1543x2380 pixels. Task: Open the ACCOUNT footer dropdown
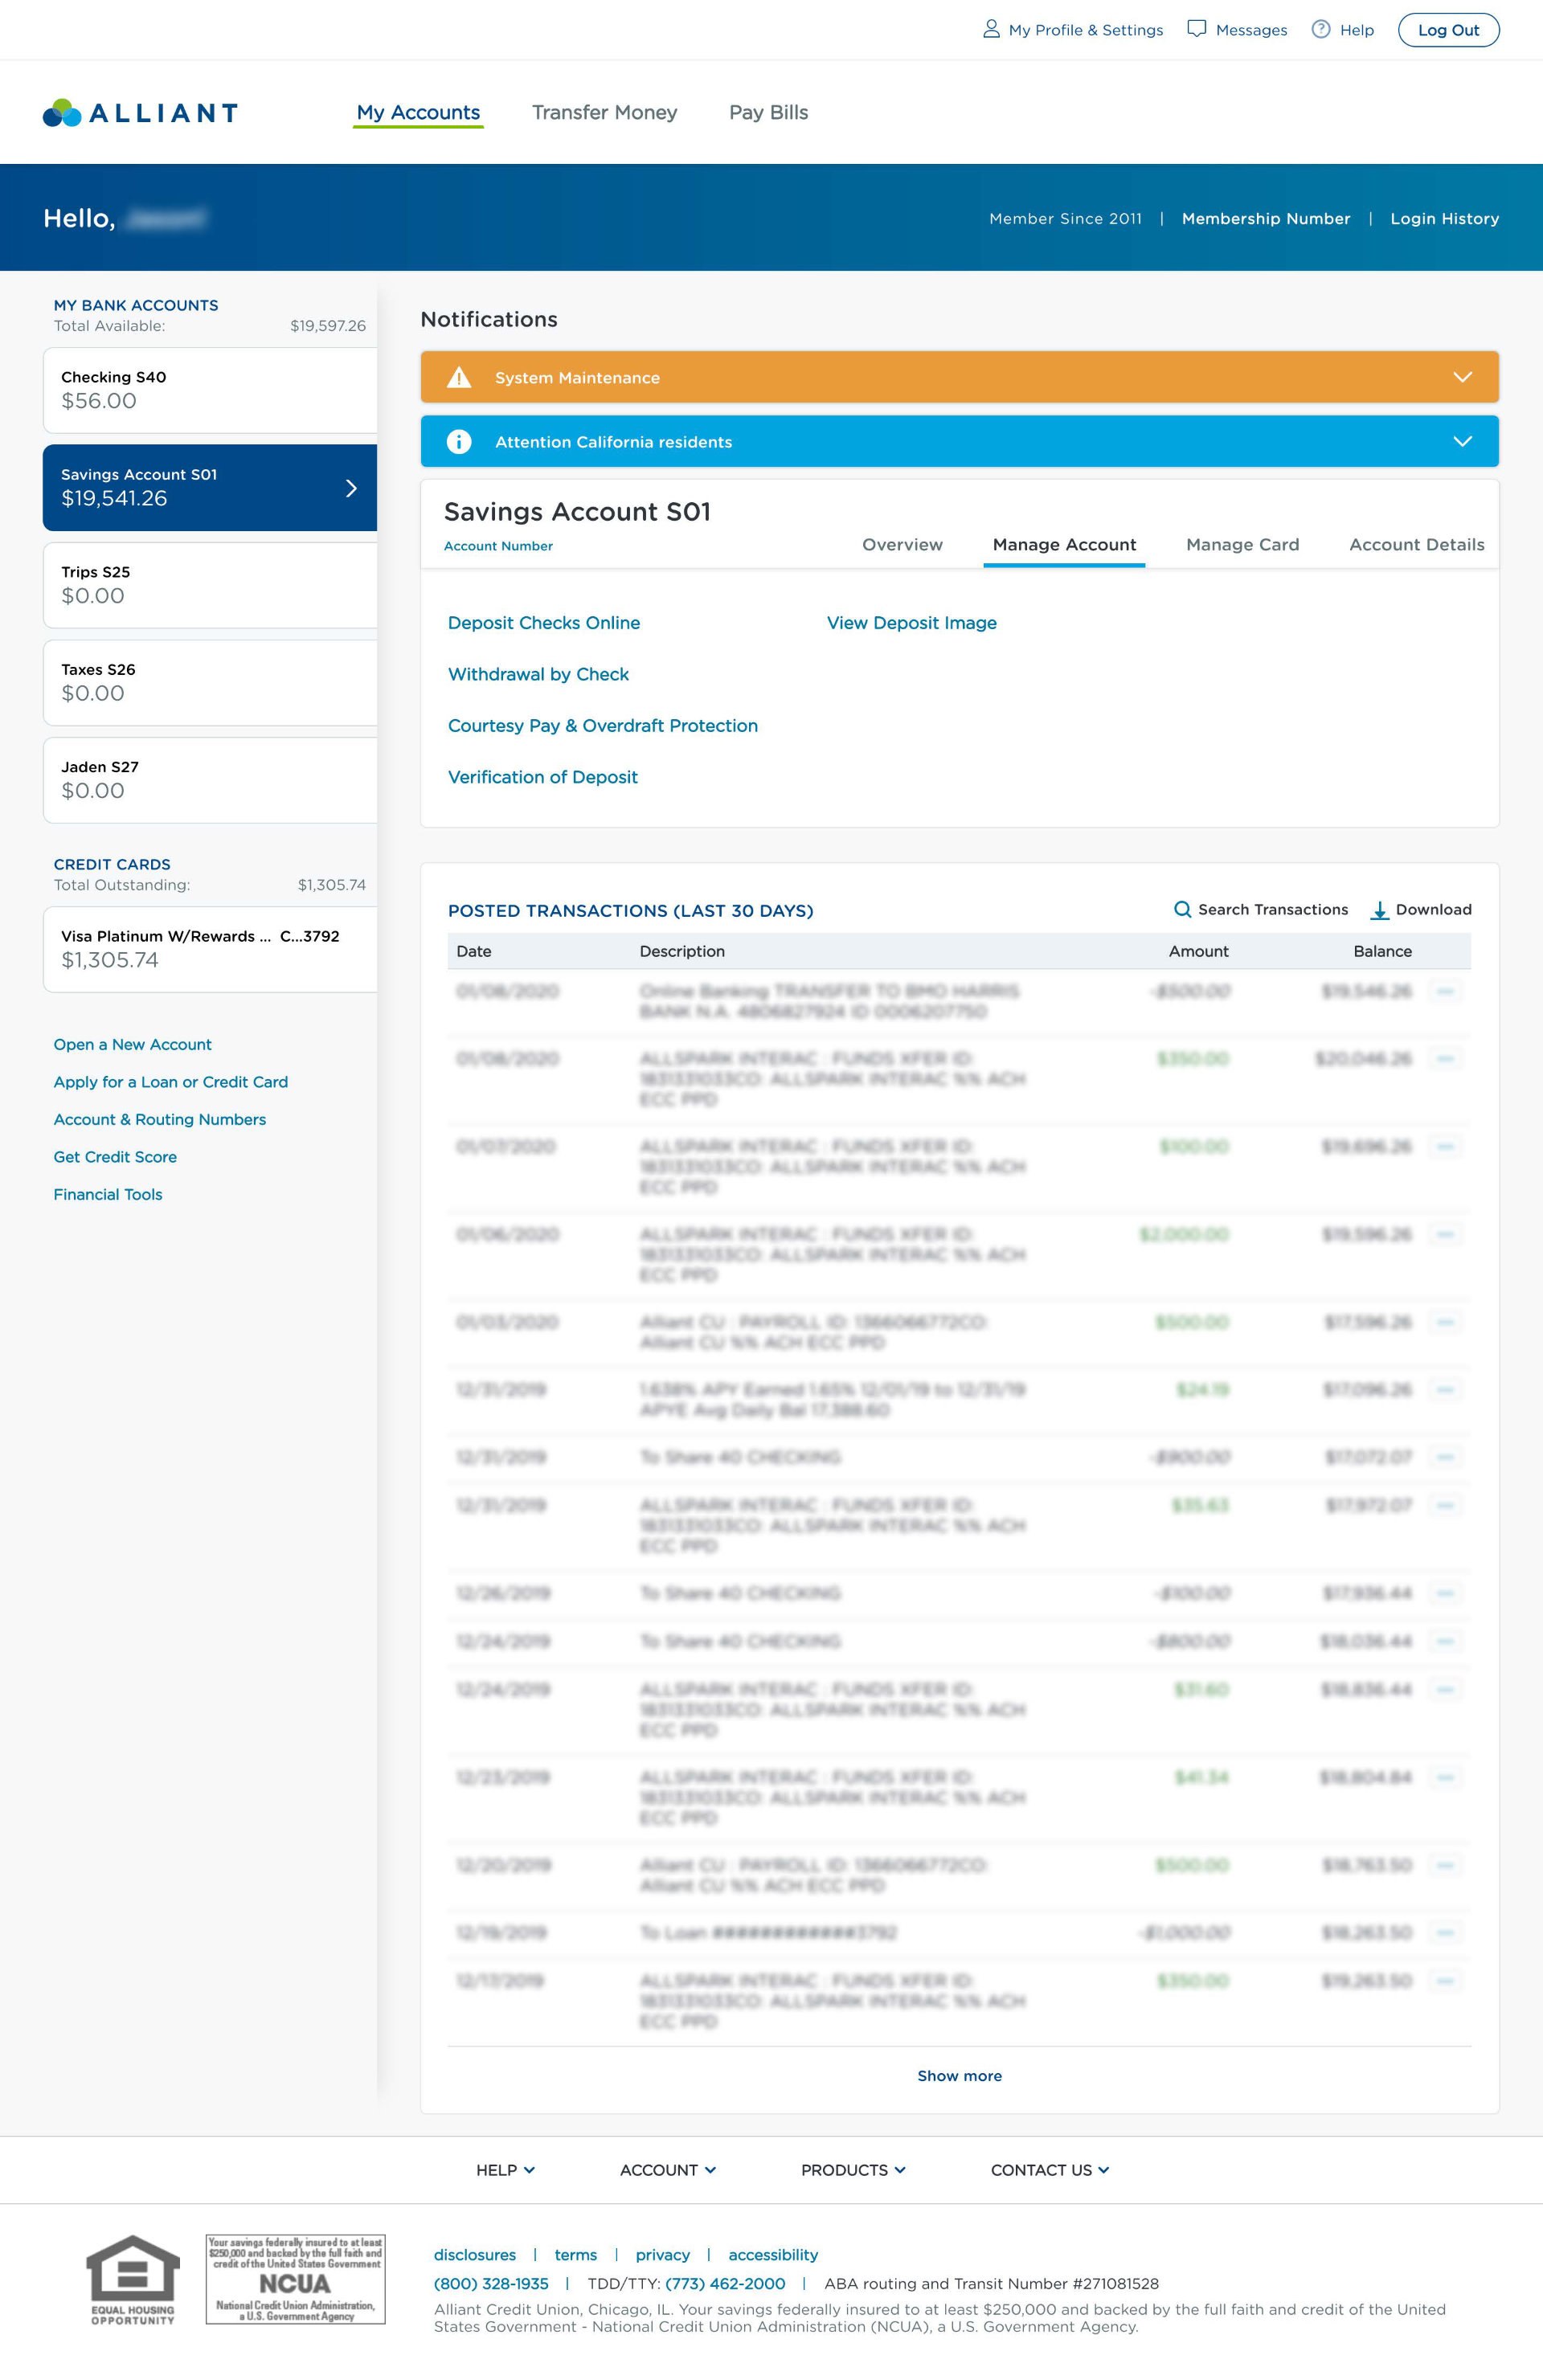pos(667,2170)
